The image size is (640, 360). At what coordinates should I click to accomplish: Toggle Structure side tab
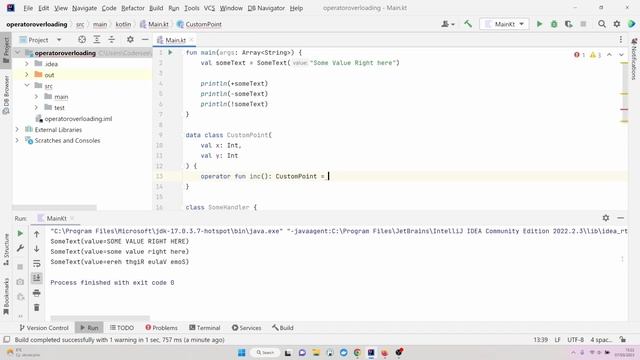click(x=6, y=249)
